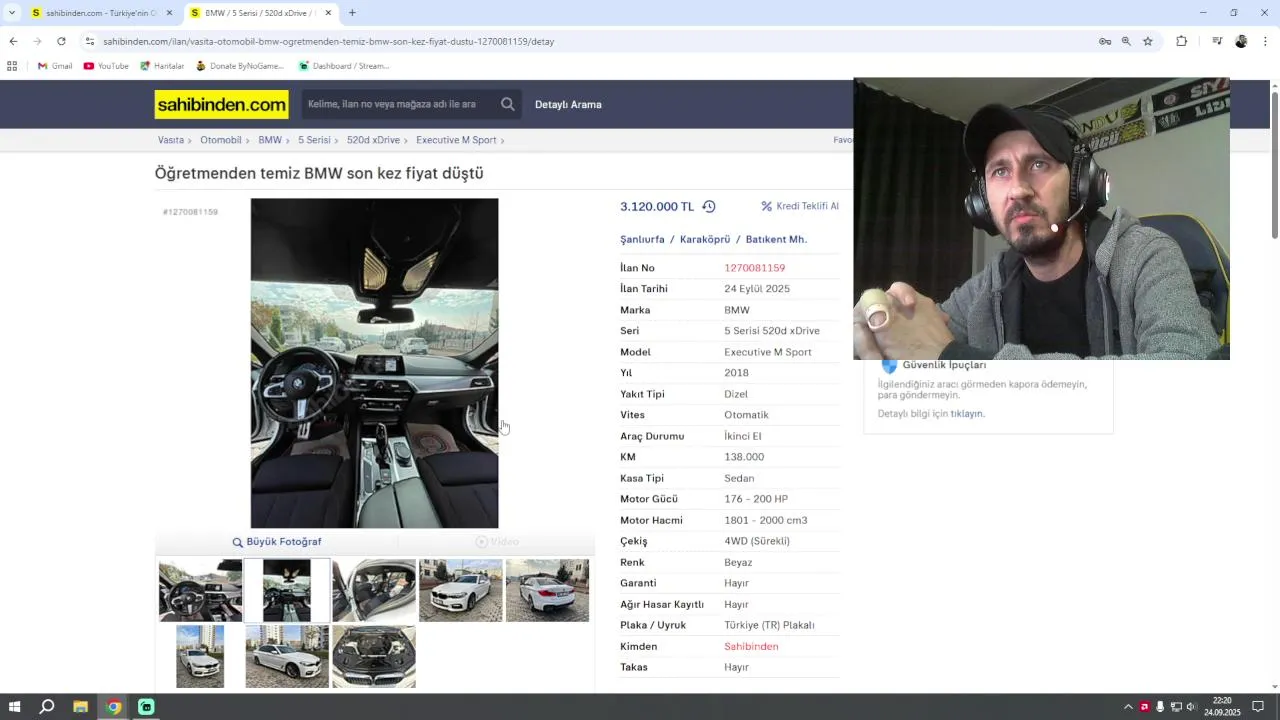The width and height of the screenshot is (1280, 720).
Task: Click the tıklayın link under Güvenlik İpuçları
Action: [x=966, y=414]
